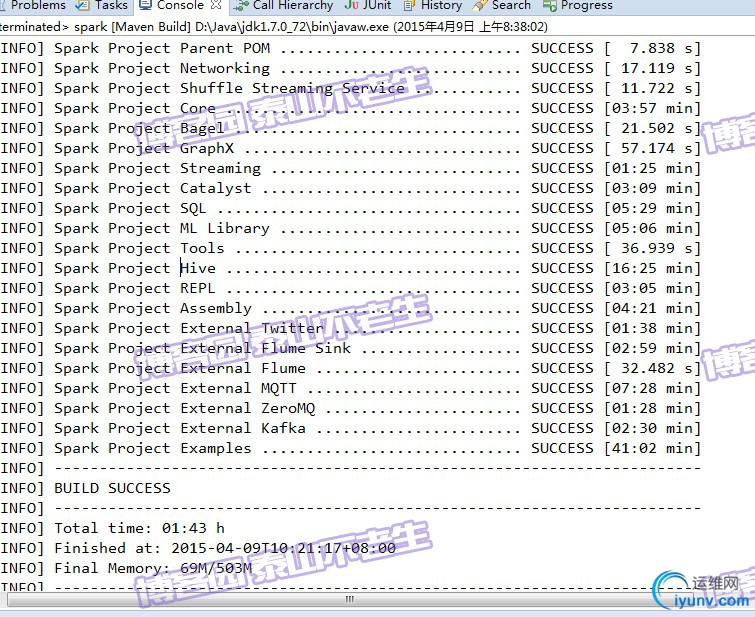Click the Tasks tab icon
Image resolution: width=755 pixels, height=617 pixels.
click(82, 5)
